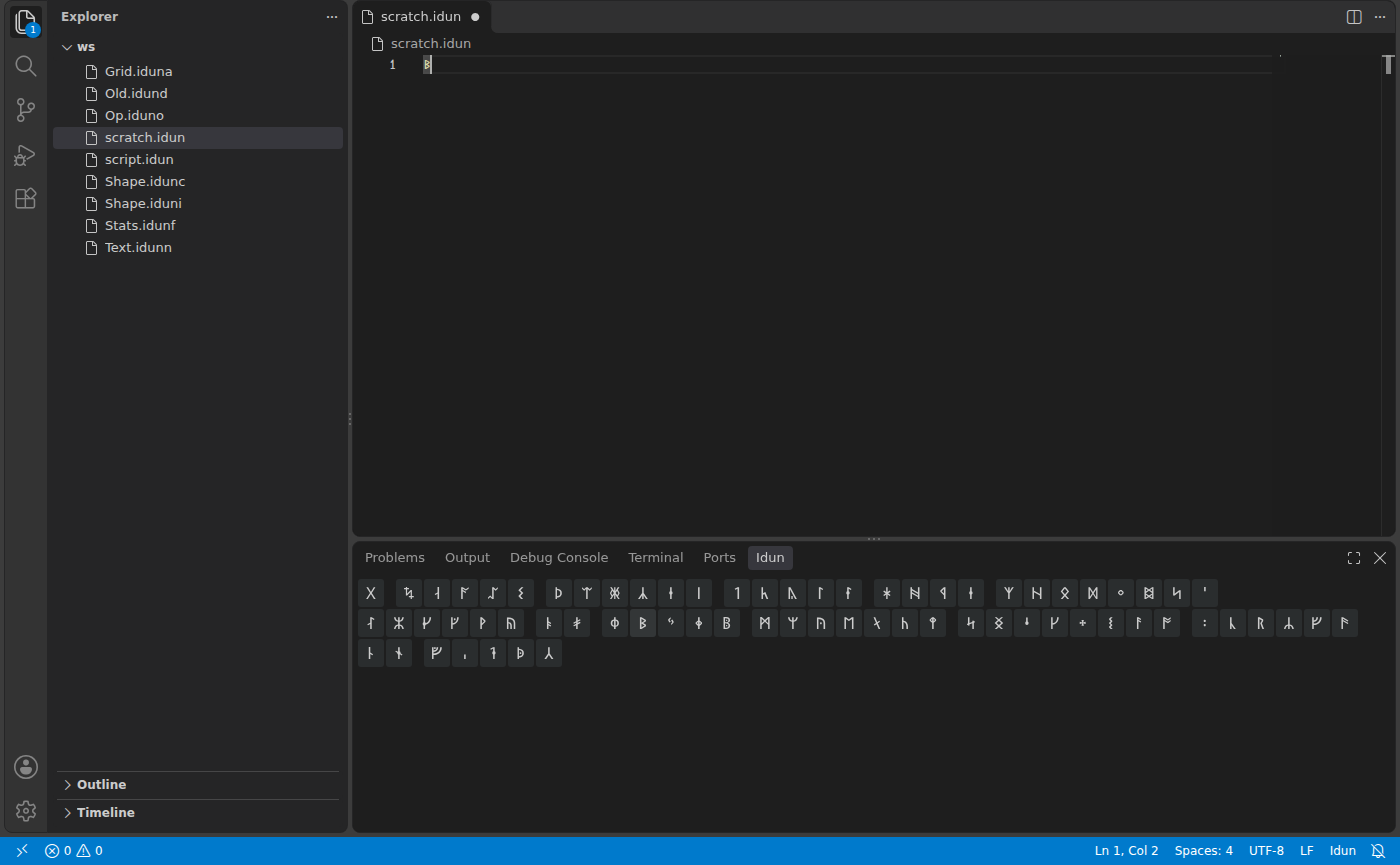Expand the Outline section

click(198, 785)
